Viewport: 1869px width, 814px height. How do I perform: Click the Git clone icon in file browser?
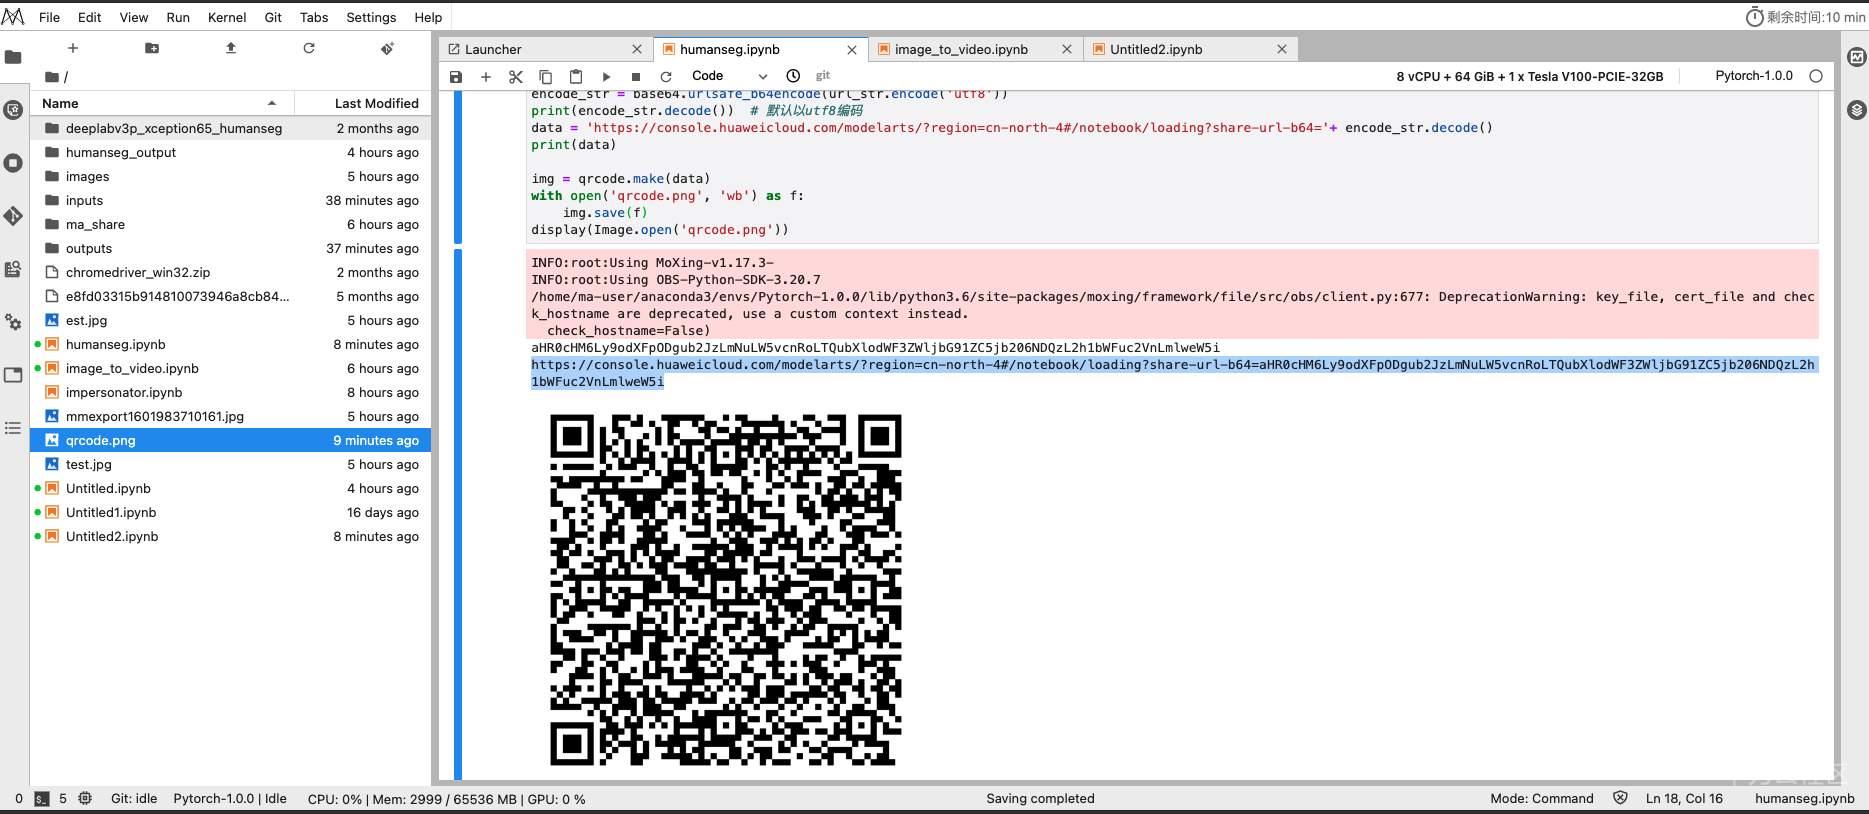click(x=388, y=48)
